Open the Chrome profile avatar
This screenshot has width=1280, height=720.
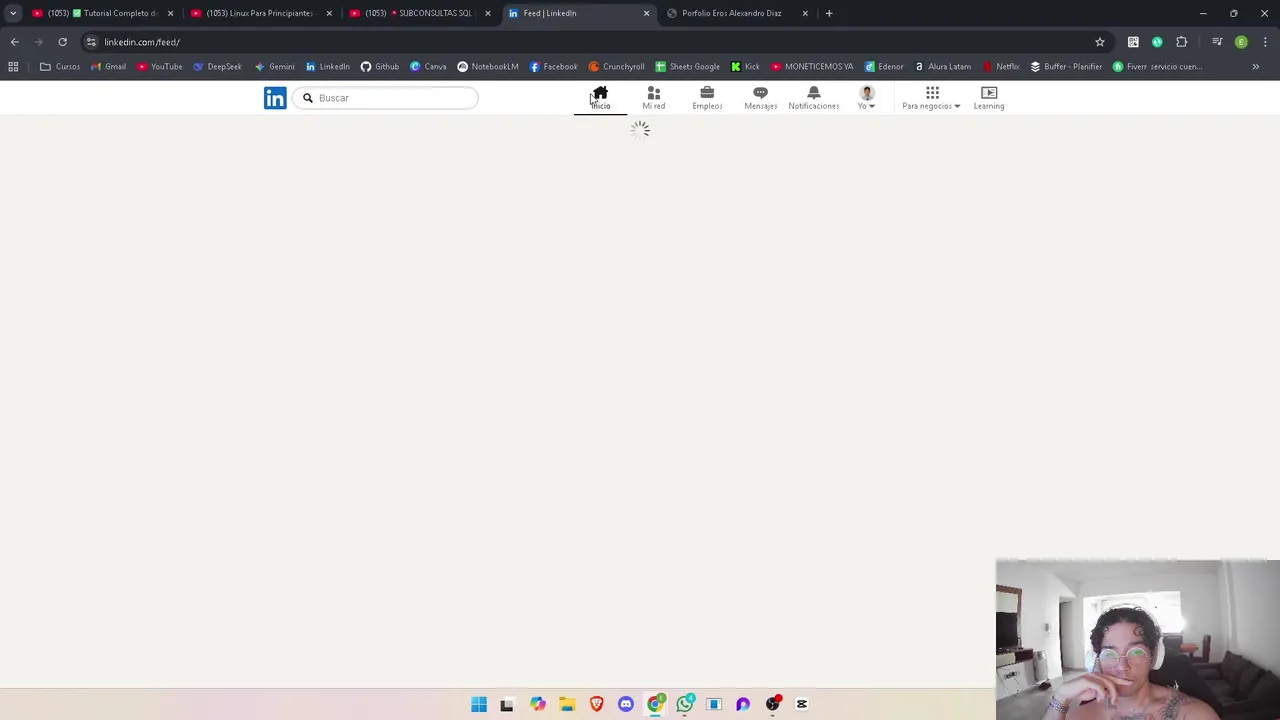(1241, 42)
